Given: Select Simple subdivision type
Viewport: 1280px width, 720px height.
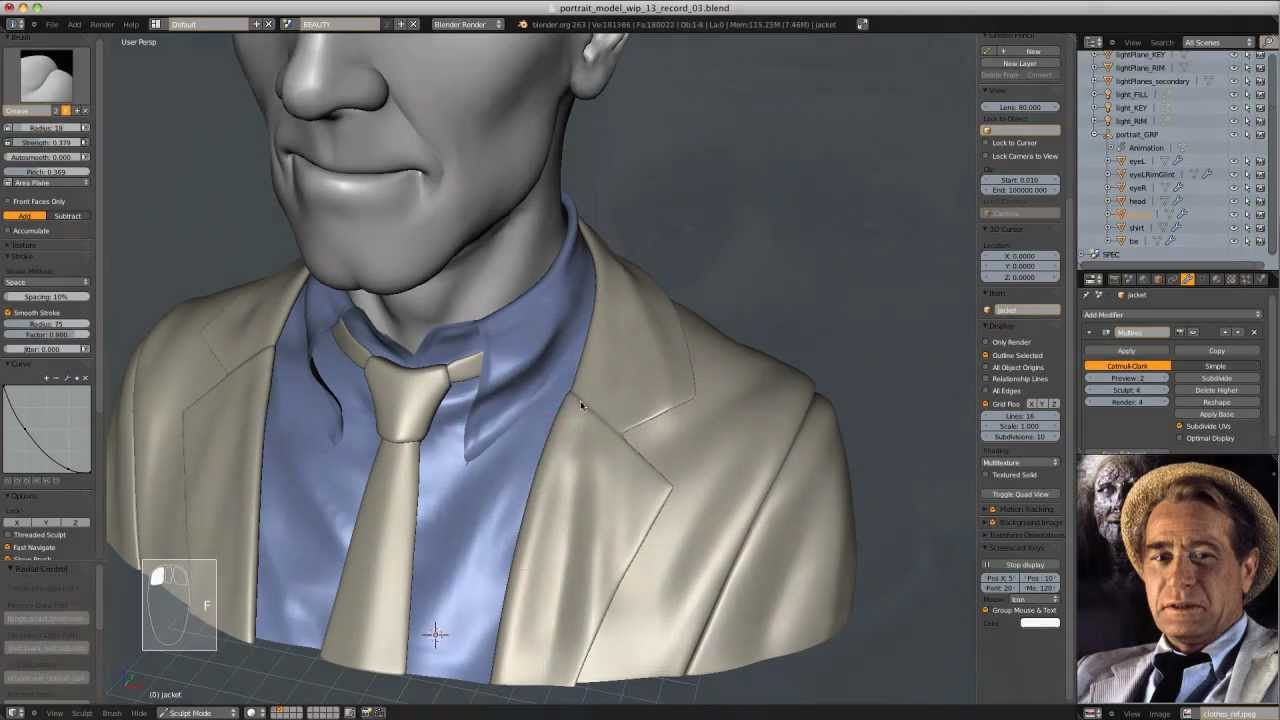Looking at the screenshot, I should point(1216,366).
